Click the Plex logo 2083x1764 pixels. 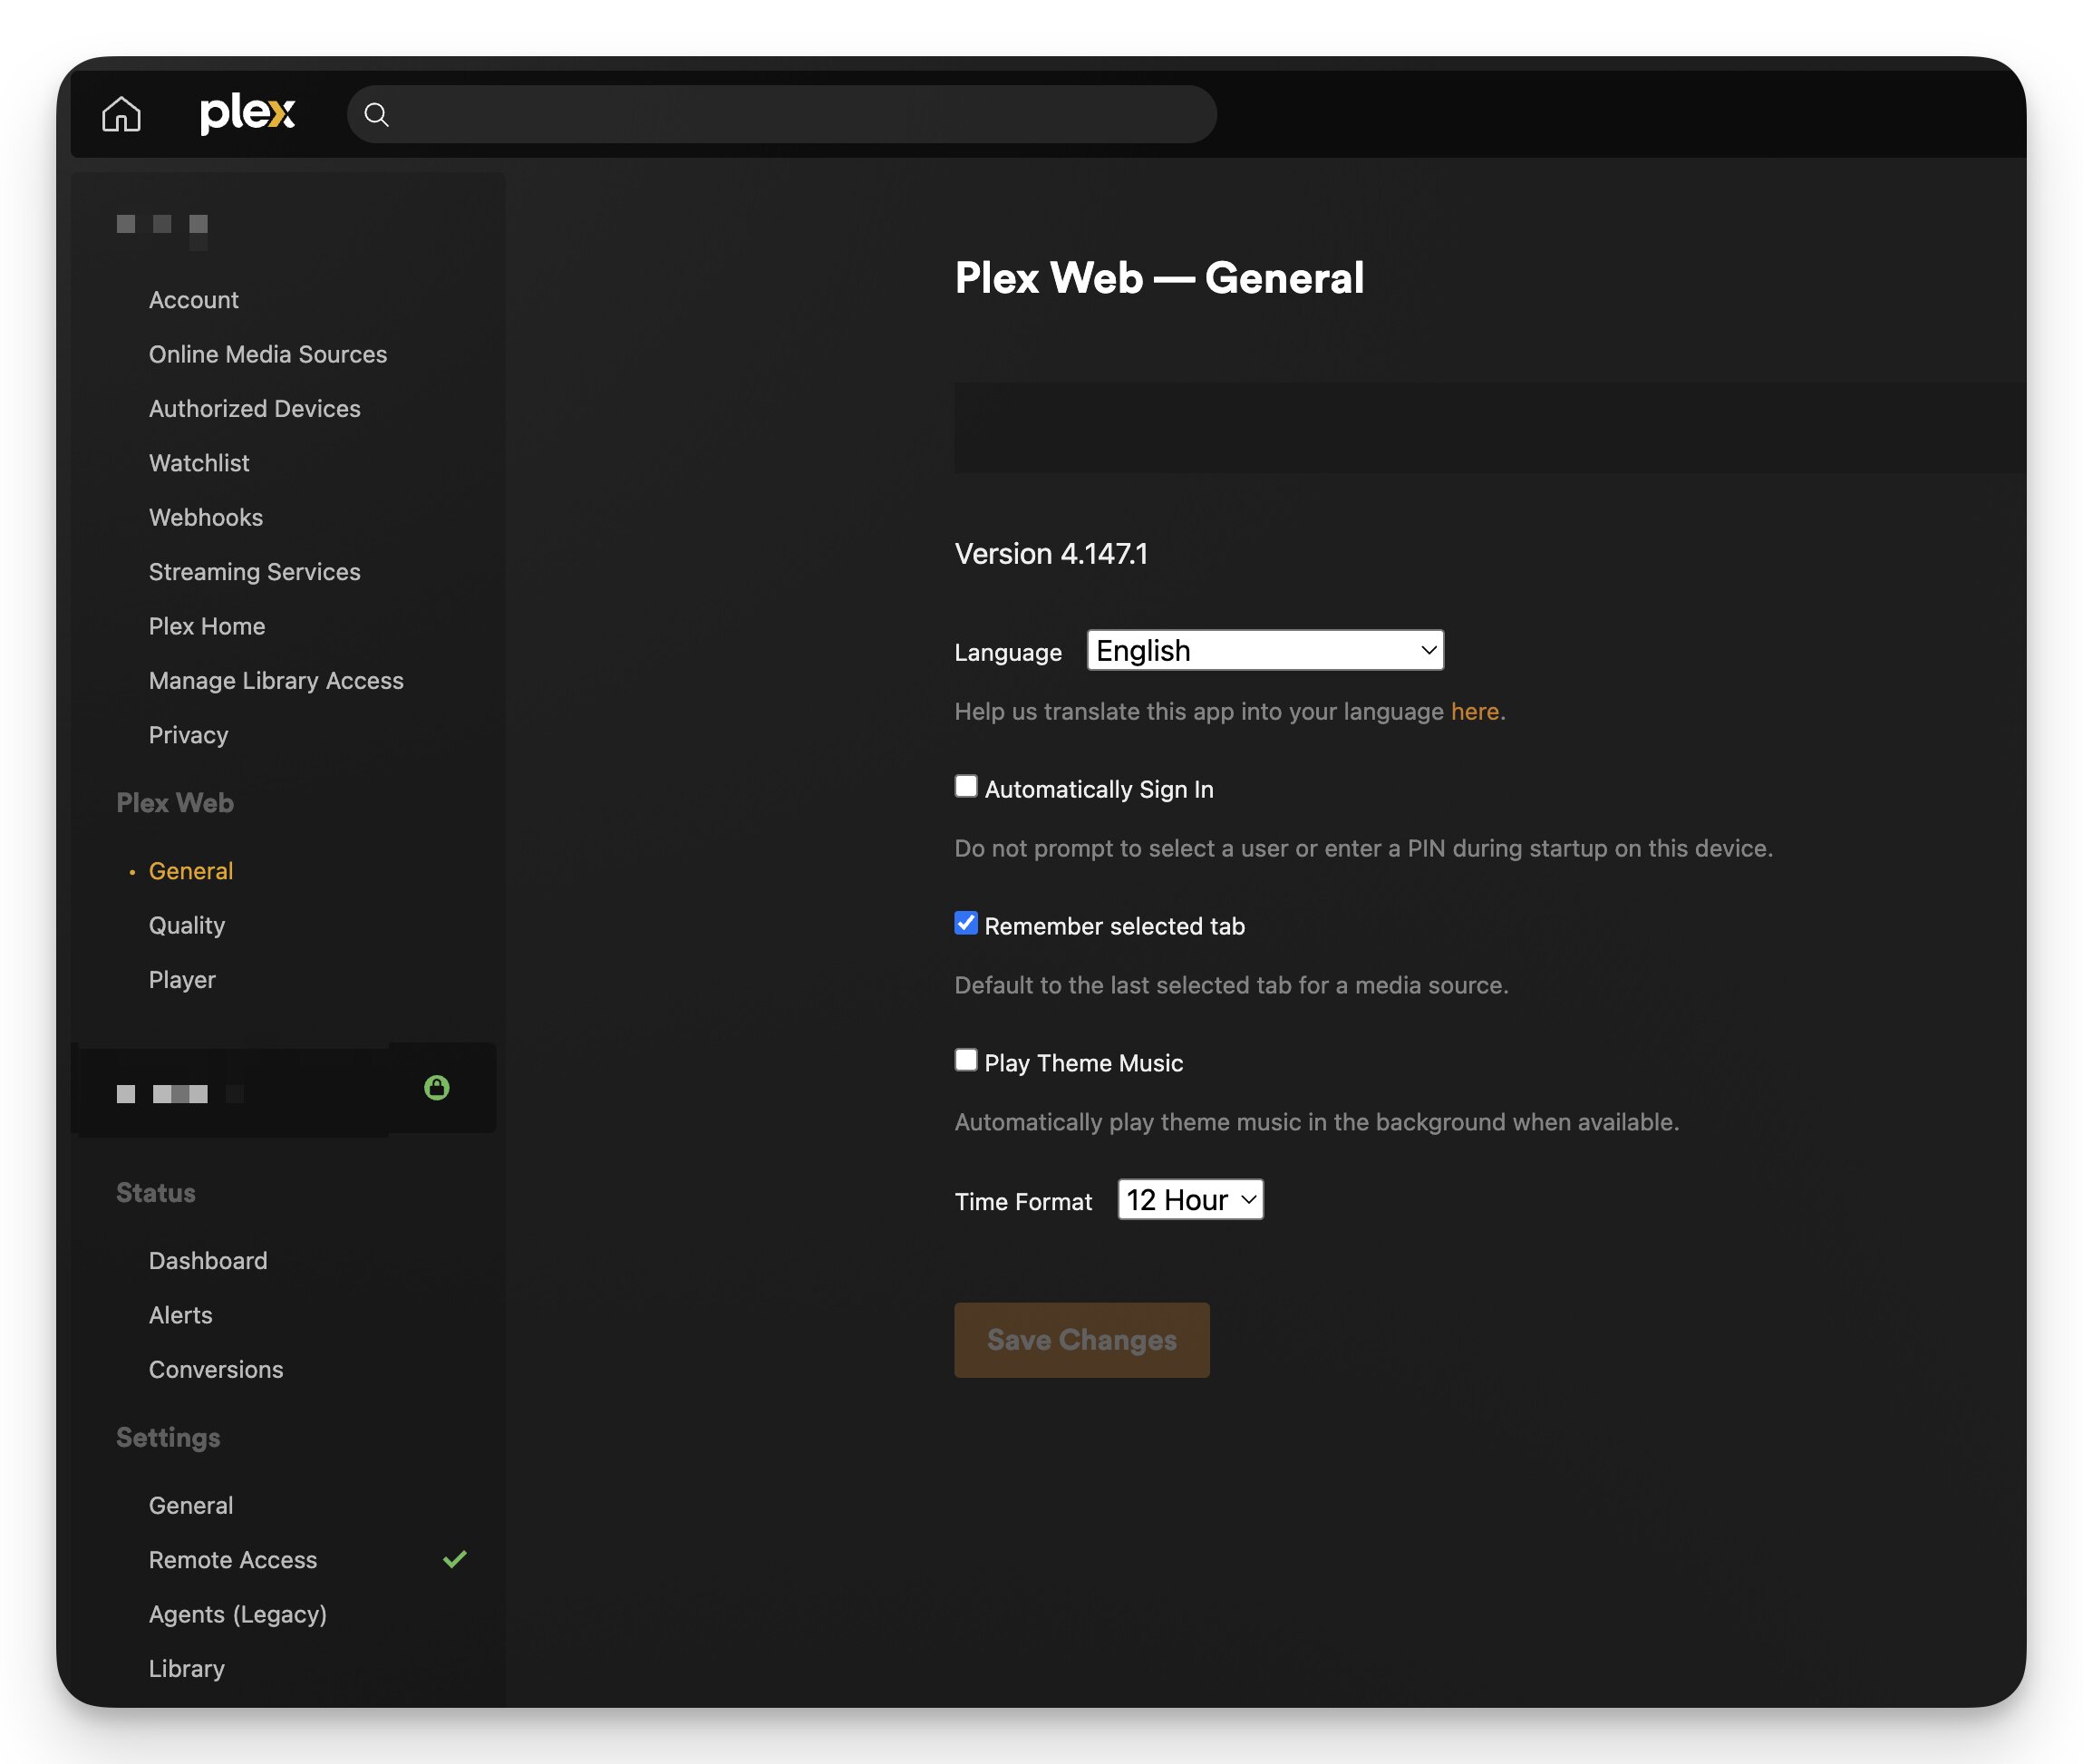(x=247, y=113)
